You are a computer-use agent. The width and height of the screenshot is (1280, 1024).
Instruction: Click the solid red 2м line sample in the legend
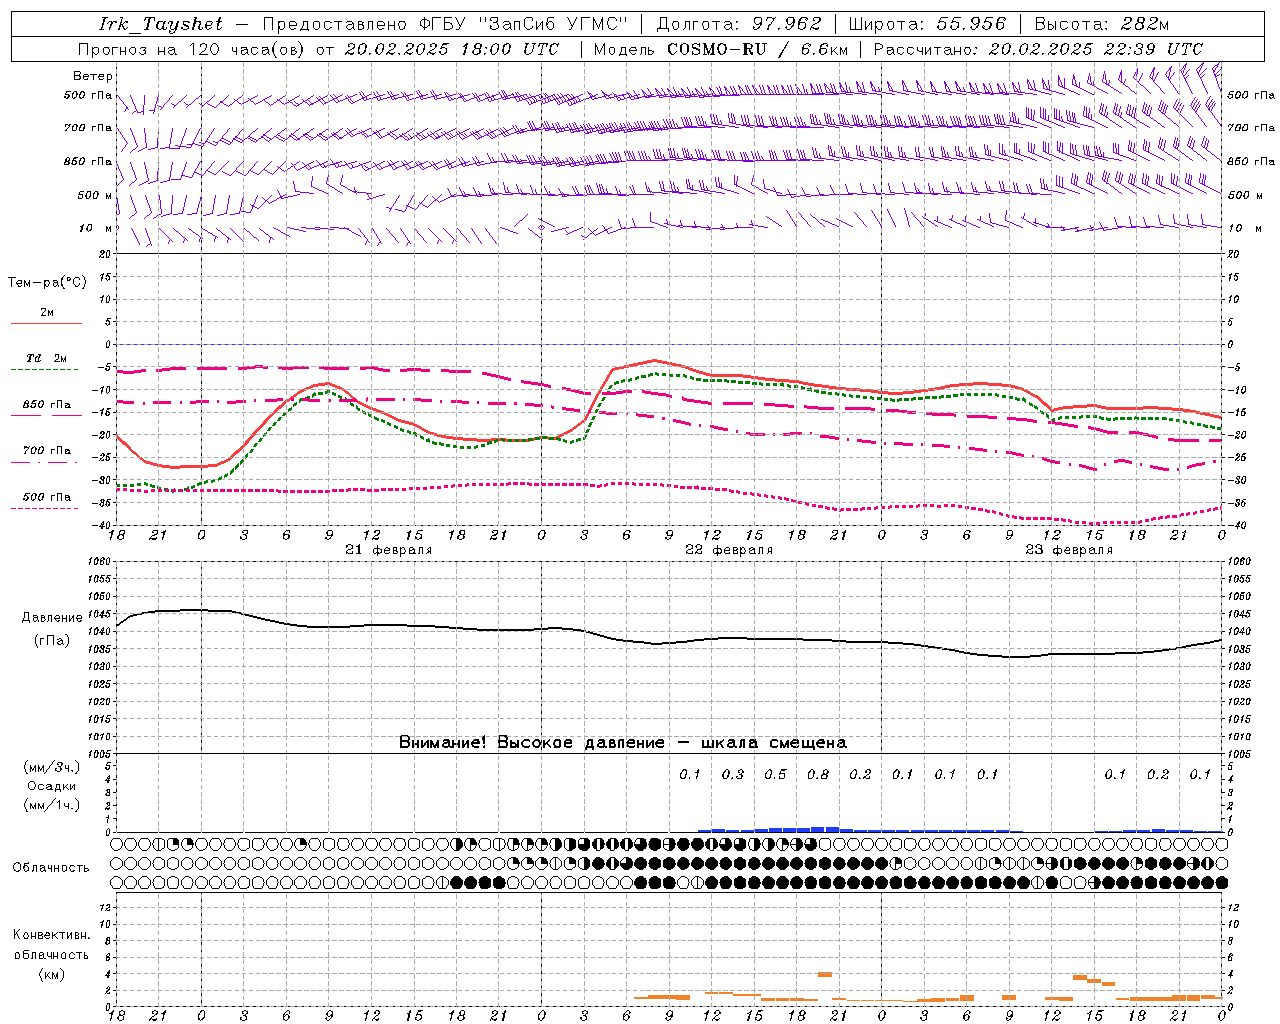point(46,323)
